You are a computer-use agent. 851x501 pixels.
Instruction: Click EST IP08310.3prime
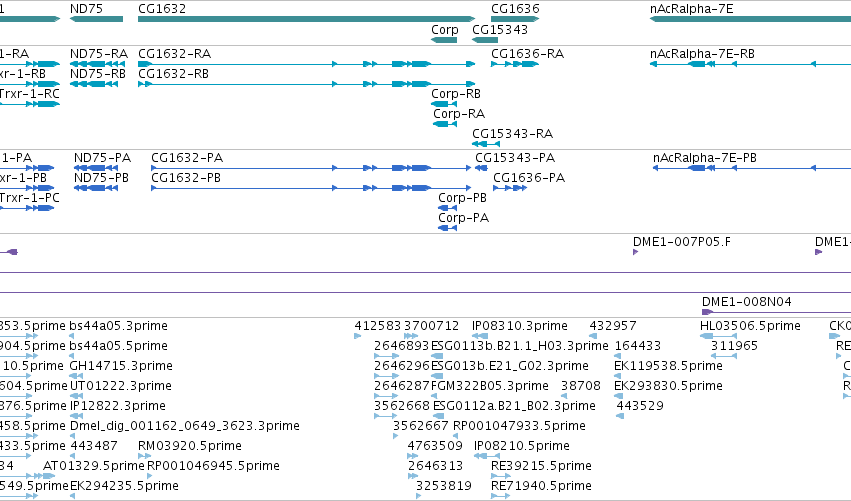[x=520, y=326]
